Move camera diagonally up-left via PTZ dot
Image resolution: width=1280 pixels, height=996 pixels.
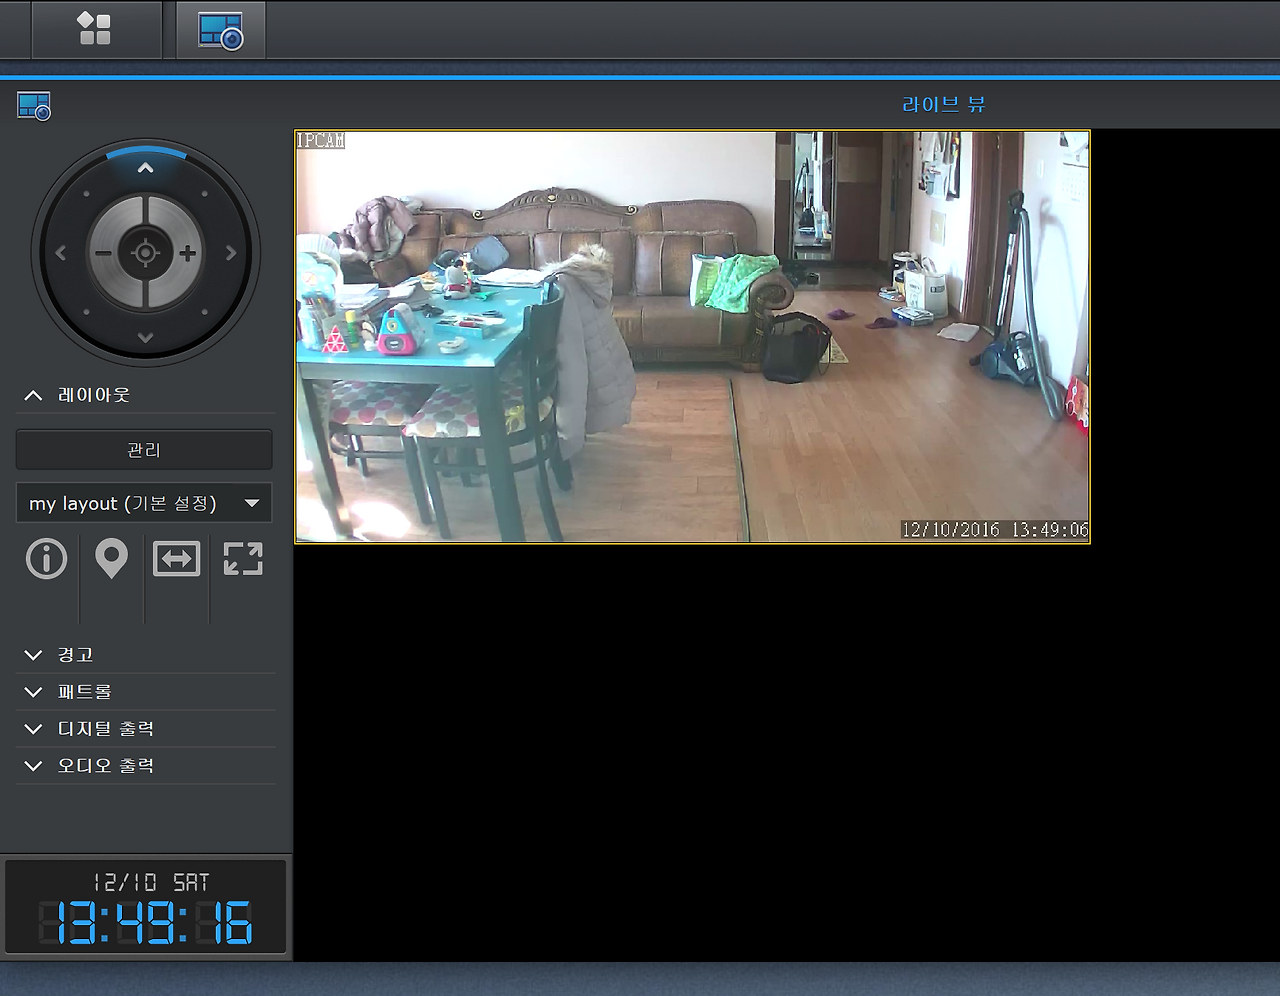[87, 194]
